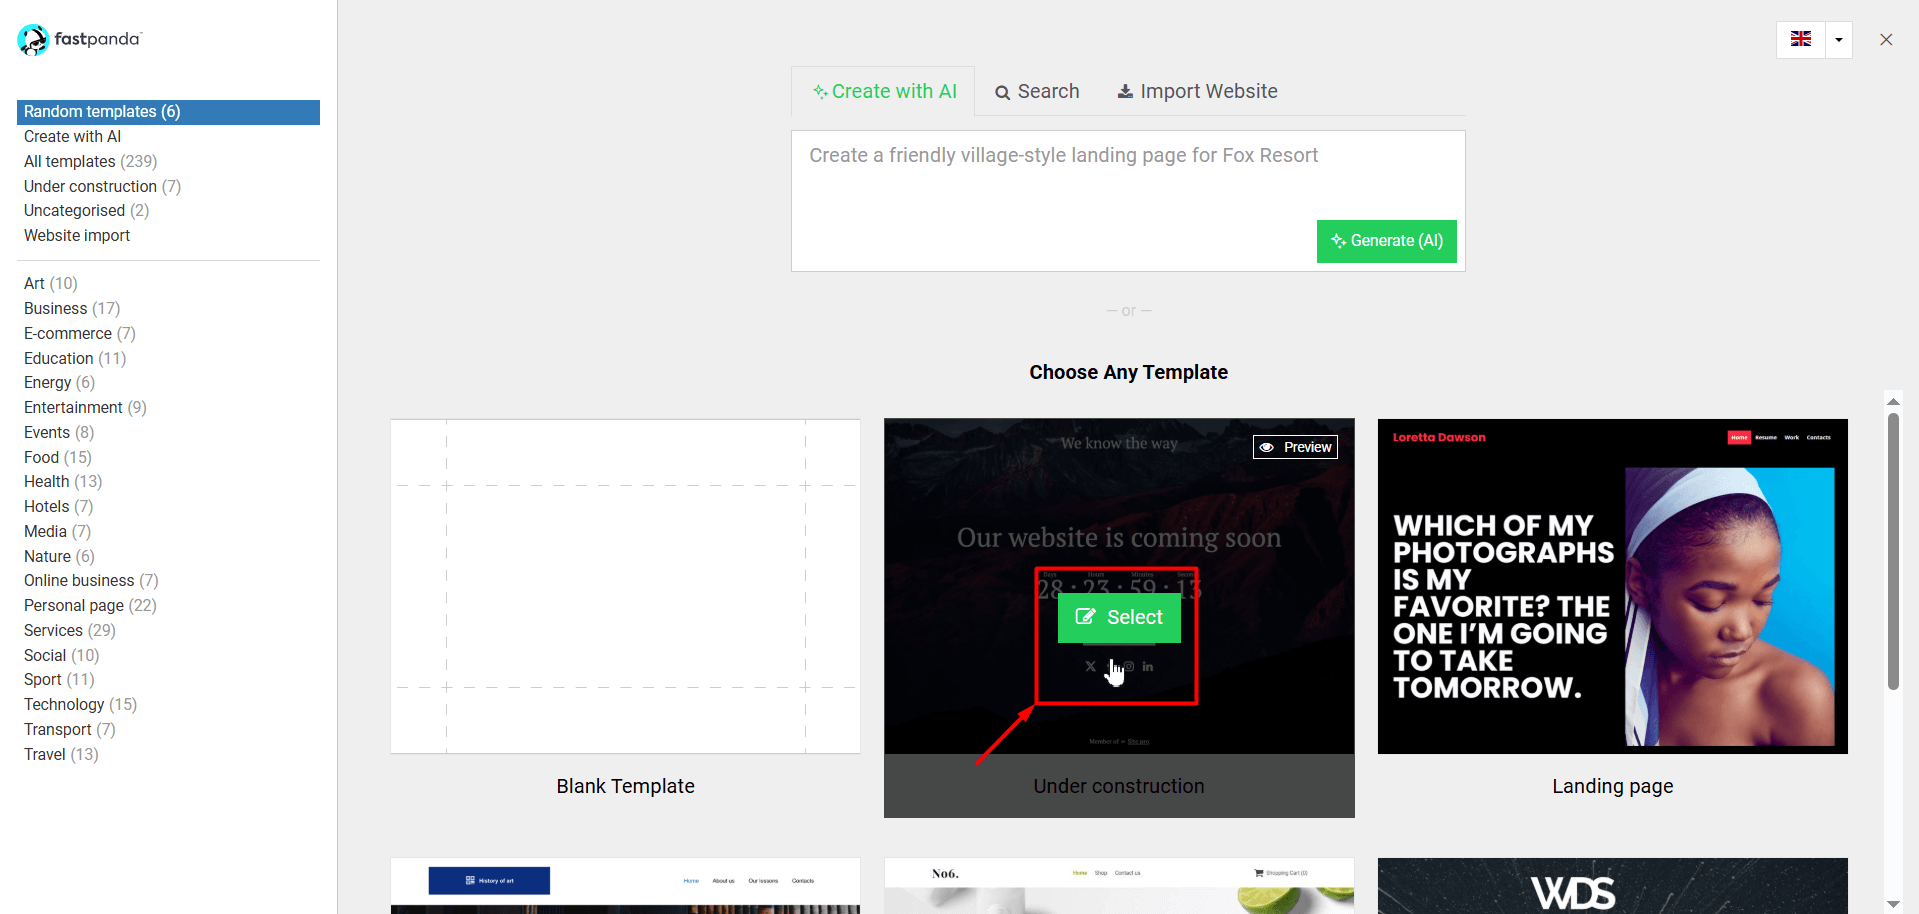Viewport: 1919px width, 914px height.
Task: Pick the Landing page template thumbnail
Action: coord(1612,586)
